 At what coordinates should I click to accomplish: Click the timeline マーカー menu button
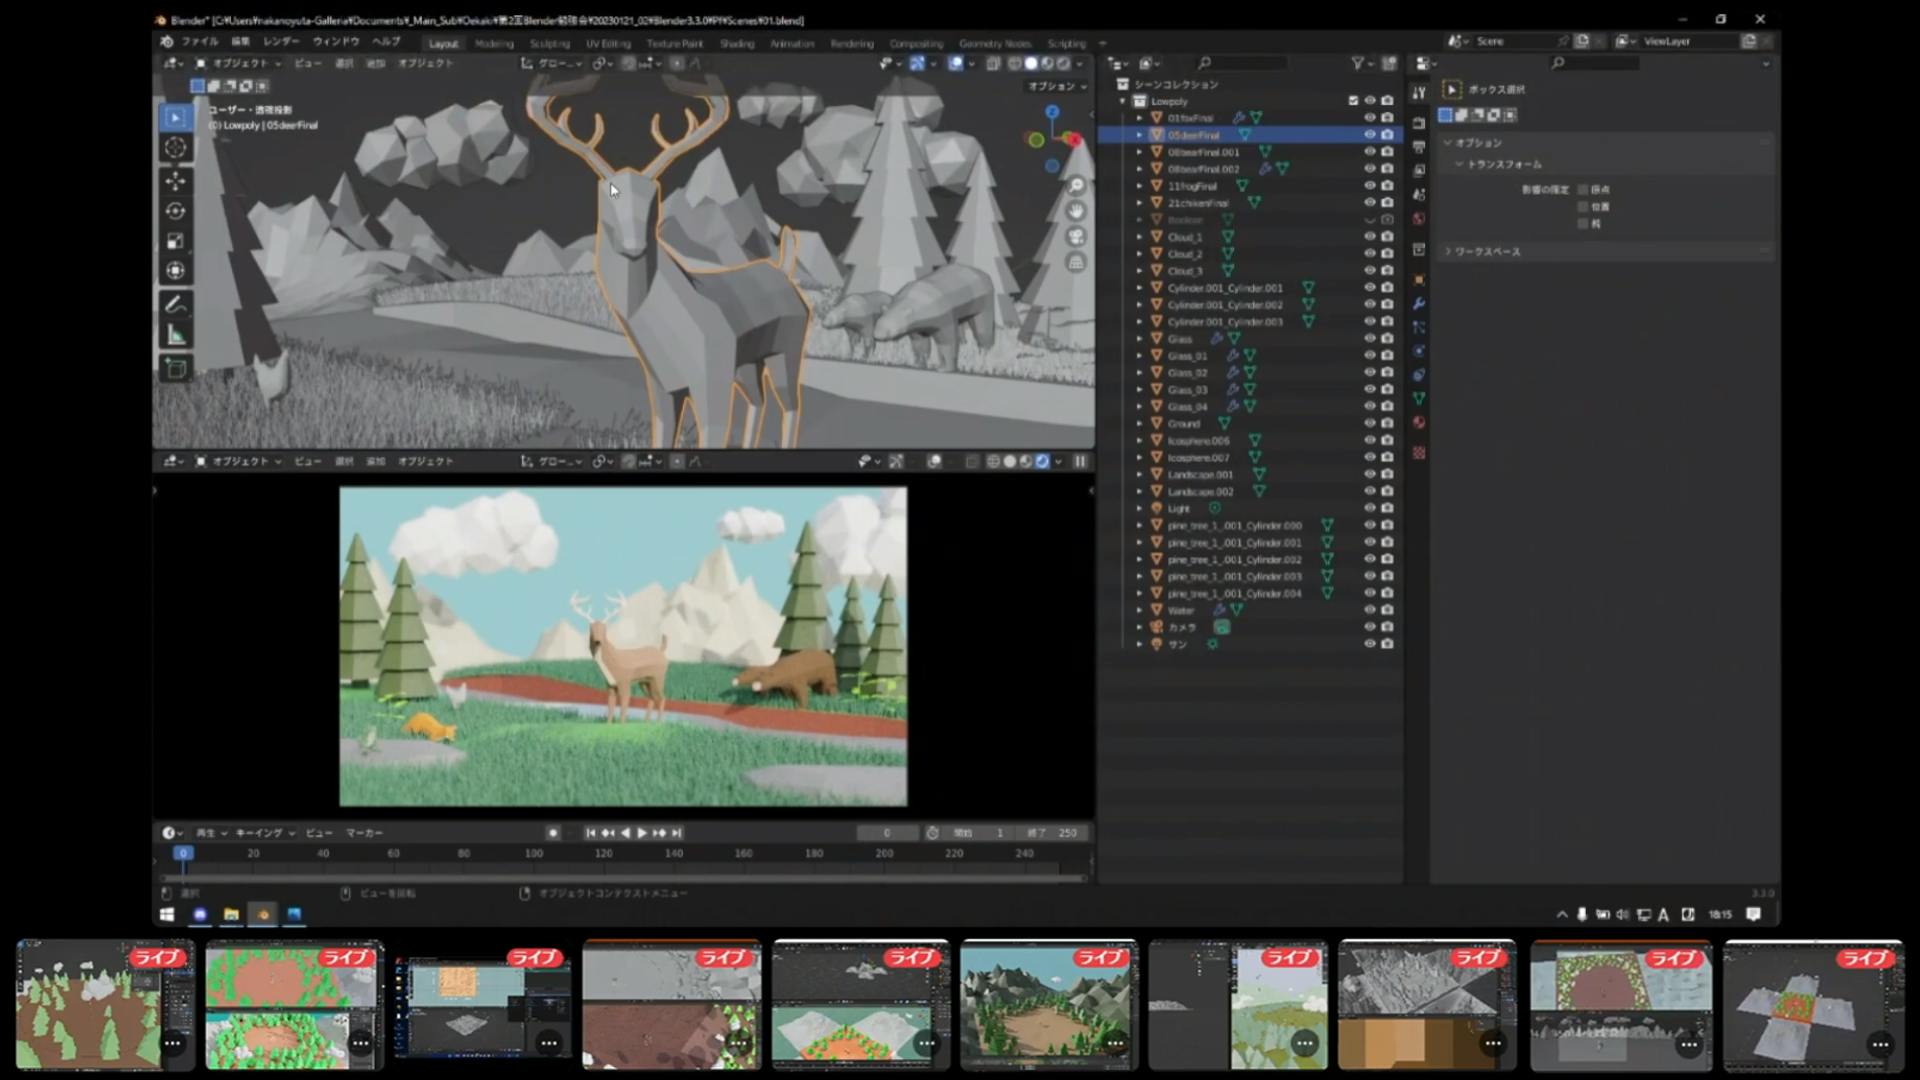click(x=365, y=833)
